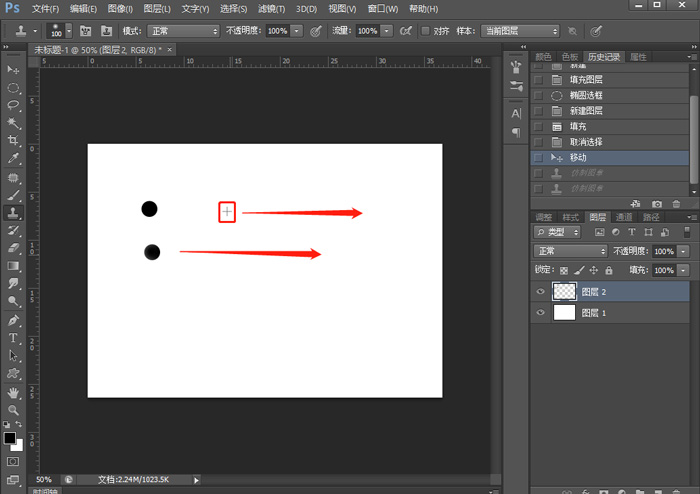700x494 pixels.
Task: Select the Pen tool
Action: [13, 320]
